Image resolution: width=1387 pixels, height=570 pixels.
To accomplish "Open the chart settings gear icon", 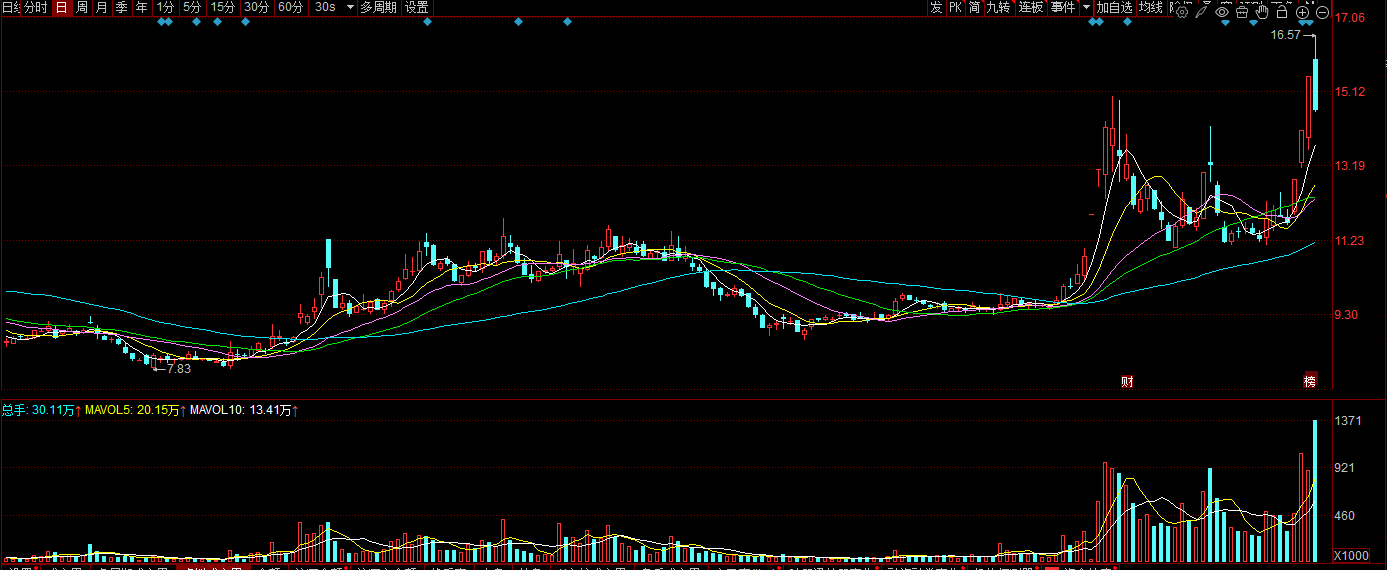I will (x=1182, y=11).
